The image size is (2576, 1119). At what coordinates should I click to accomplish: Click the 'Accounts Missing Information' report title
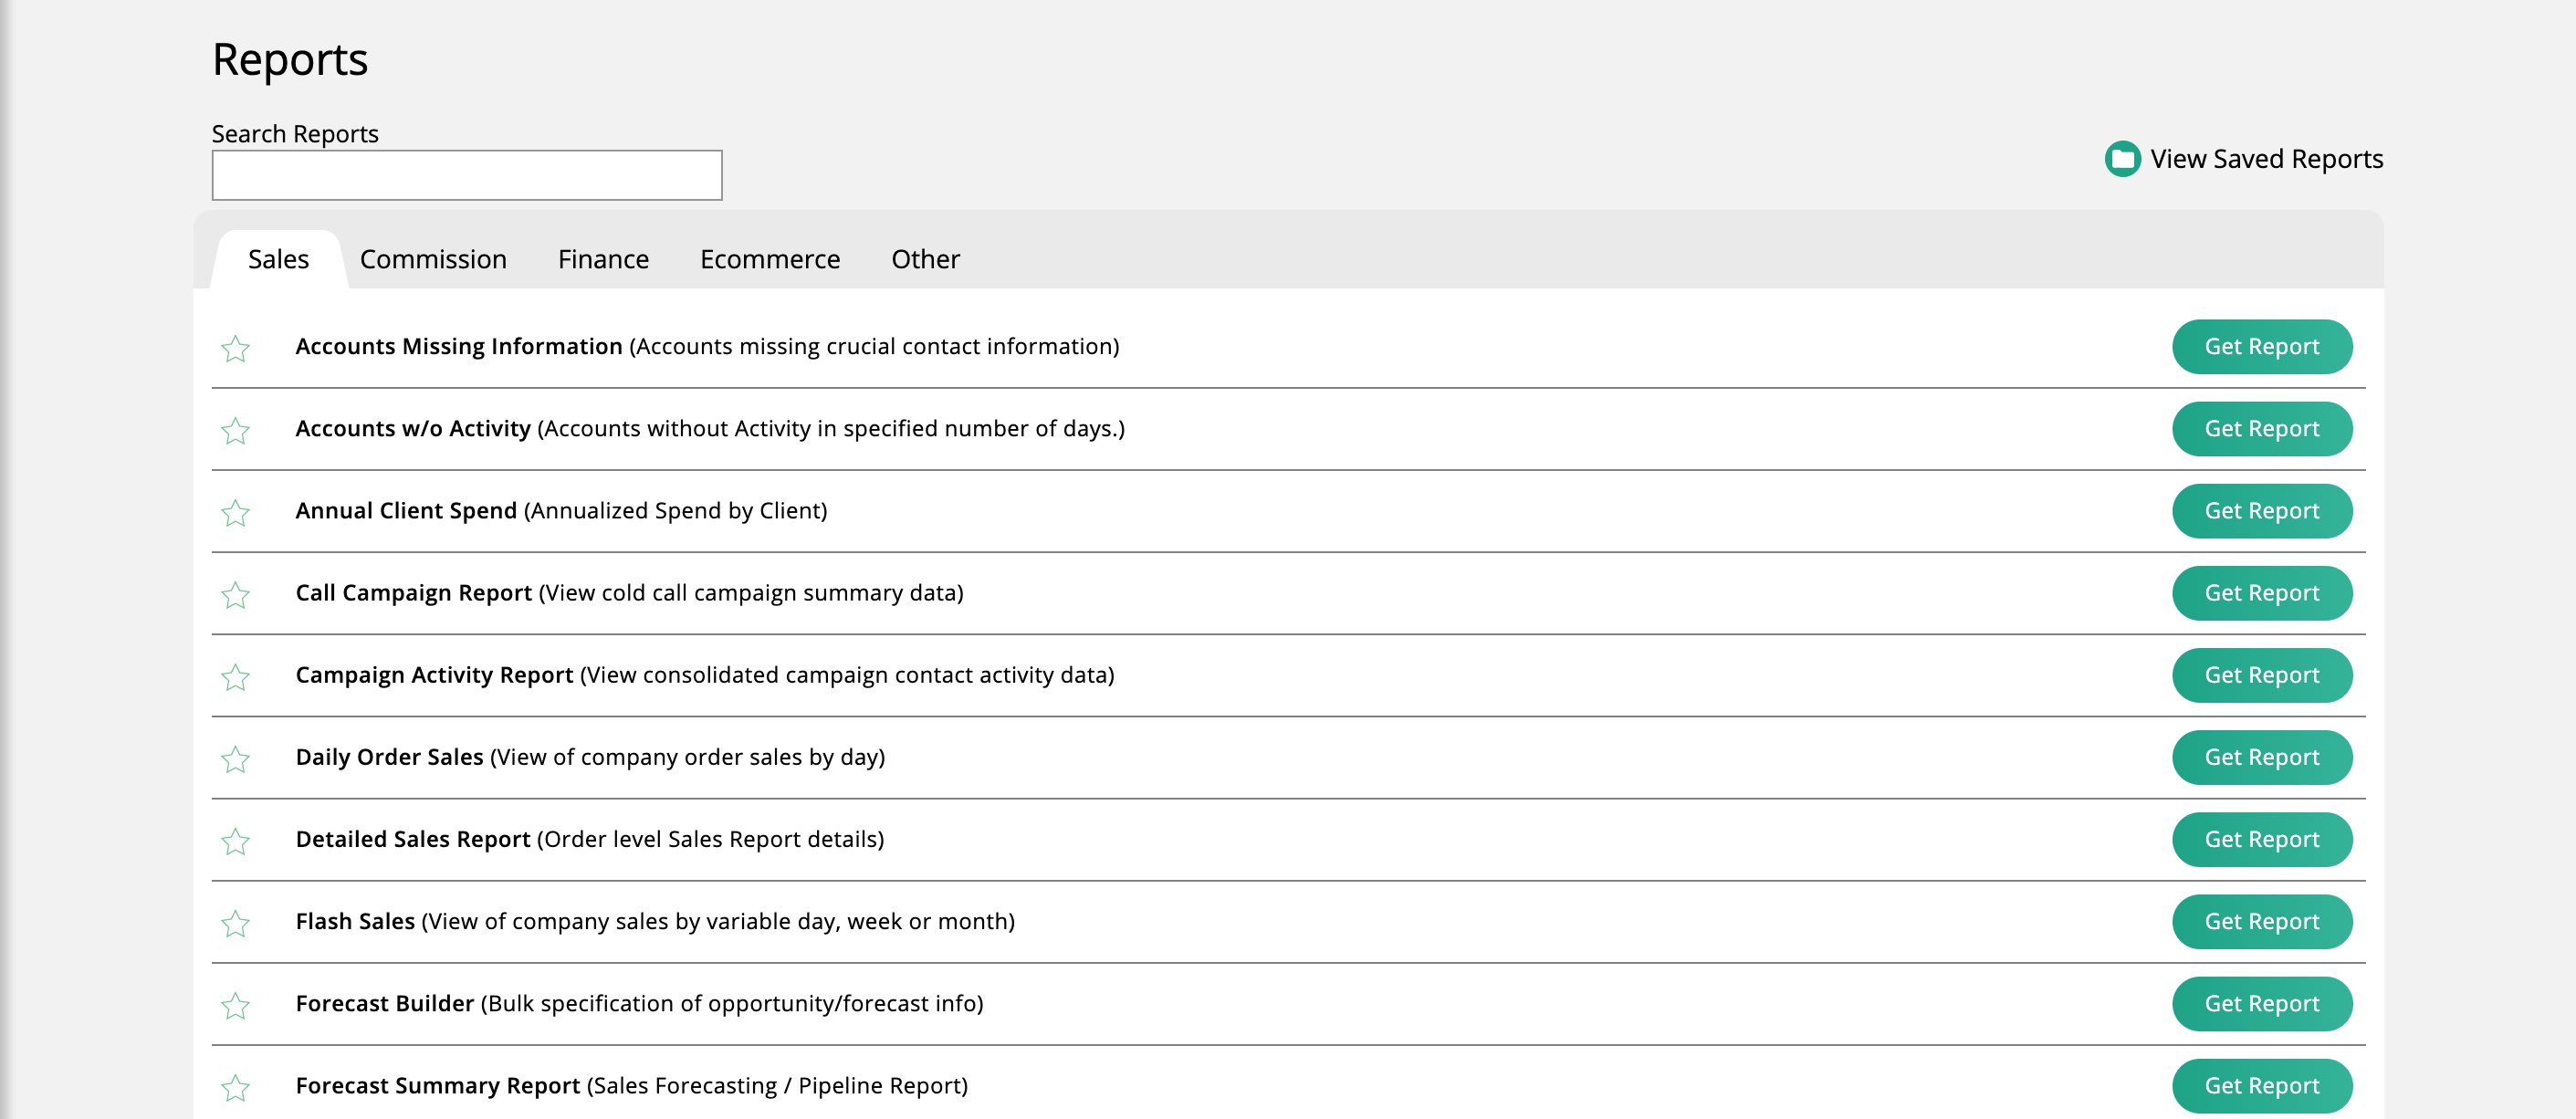click(x=459, y=346)
